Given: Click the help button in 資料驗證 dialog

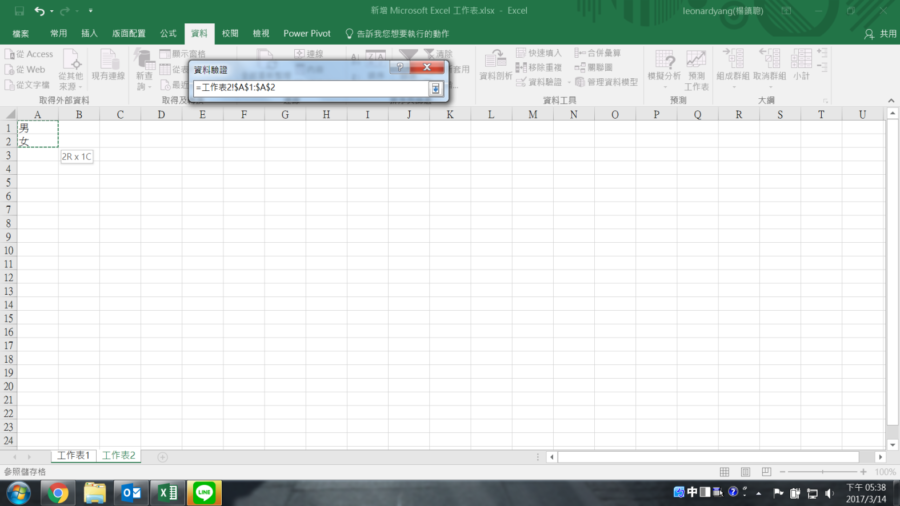Looking at the screenshot, I should [x=400, y=68].
